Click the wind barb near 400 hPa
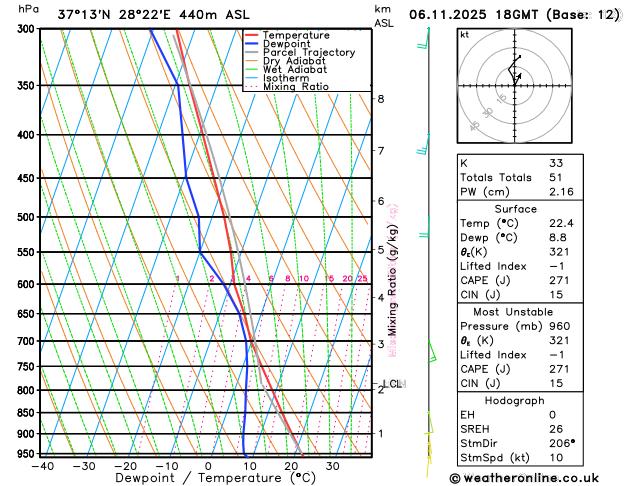Image resolution: width=629 pixels, height=486 pixels. click(x=424, y=144)
